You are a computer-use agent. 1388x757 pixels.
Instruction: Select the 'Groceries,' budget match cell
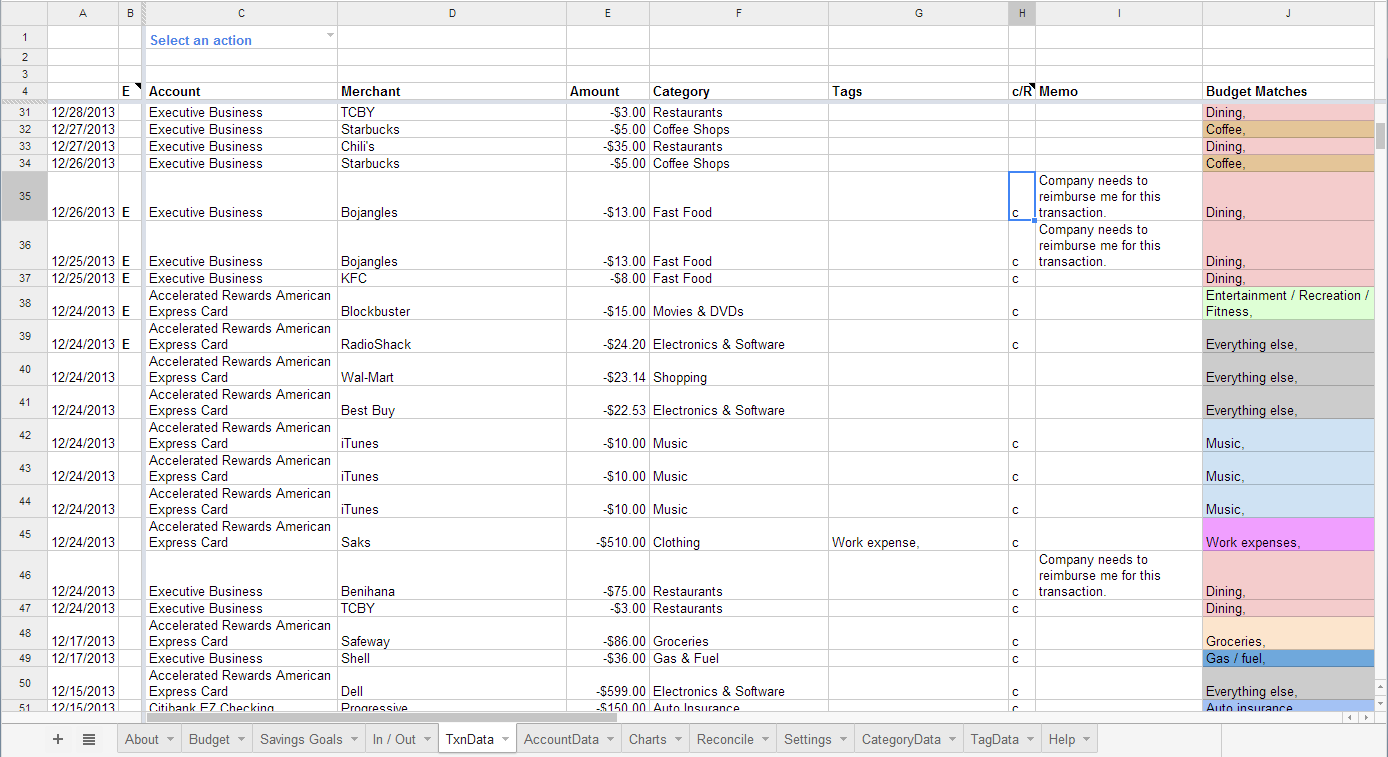tap(1288, 633)
